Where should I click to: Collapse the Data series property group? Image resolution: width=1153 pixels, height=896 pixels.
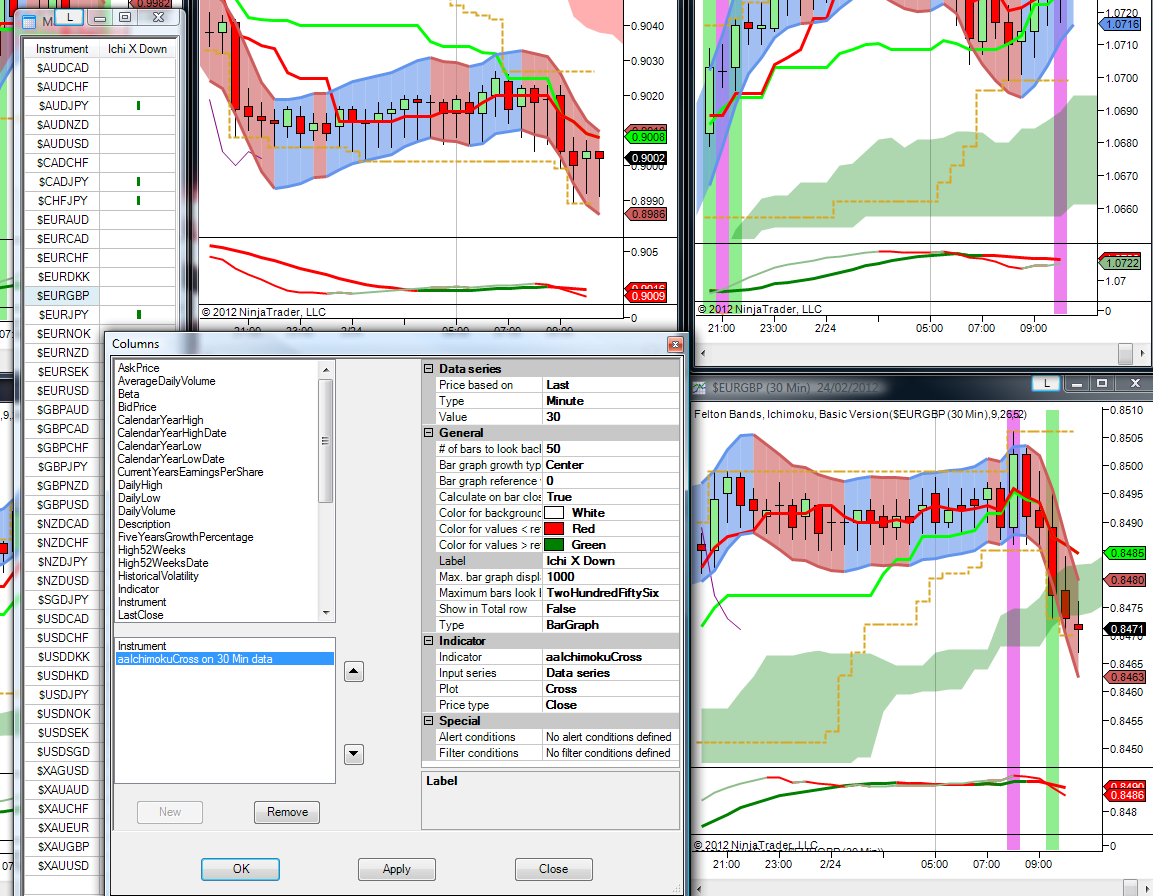pyautogui.click(x=429, y=369)
